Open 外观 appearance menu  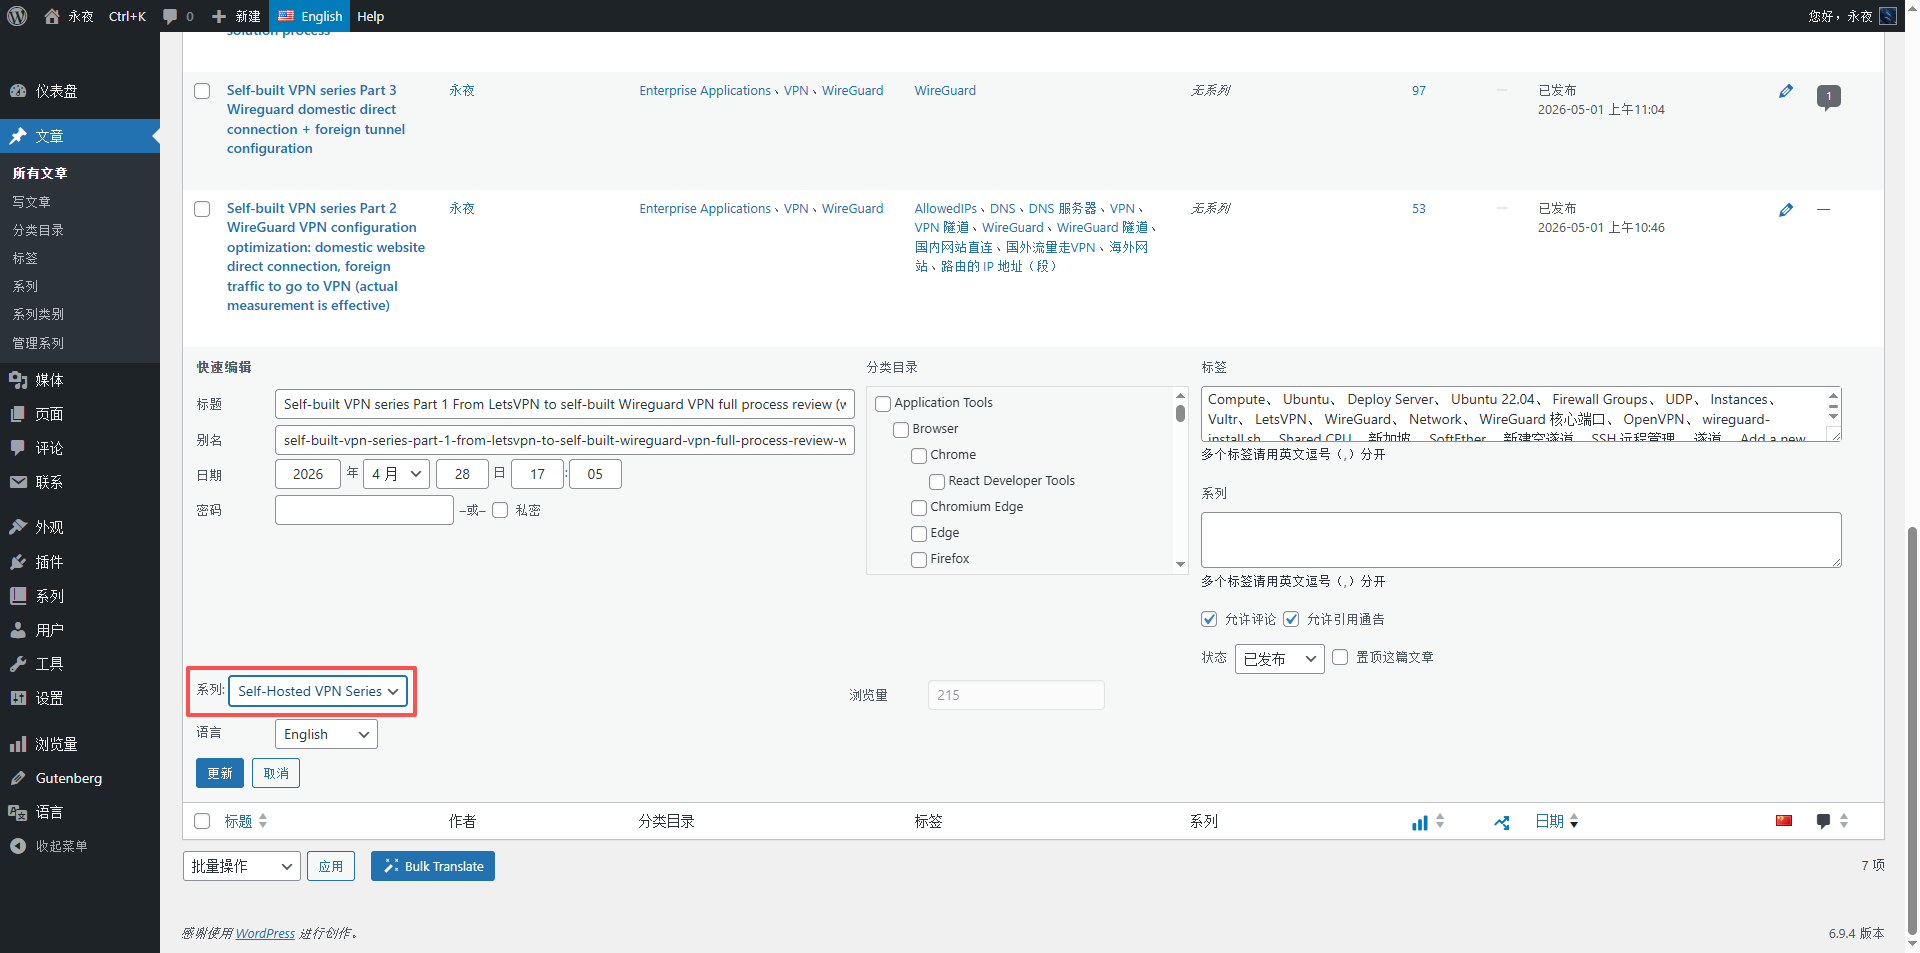tap(80, 527)
